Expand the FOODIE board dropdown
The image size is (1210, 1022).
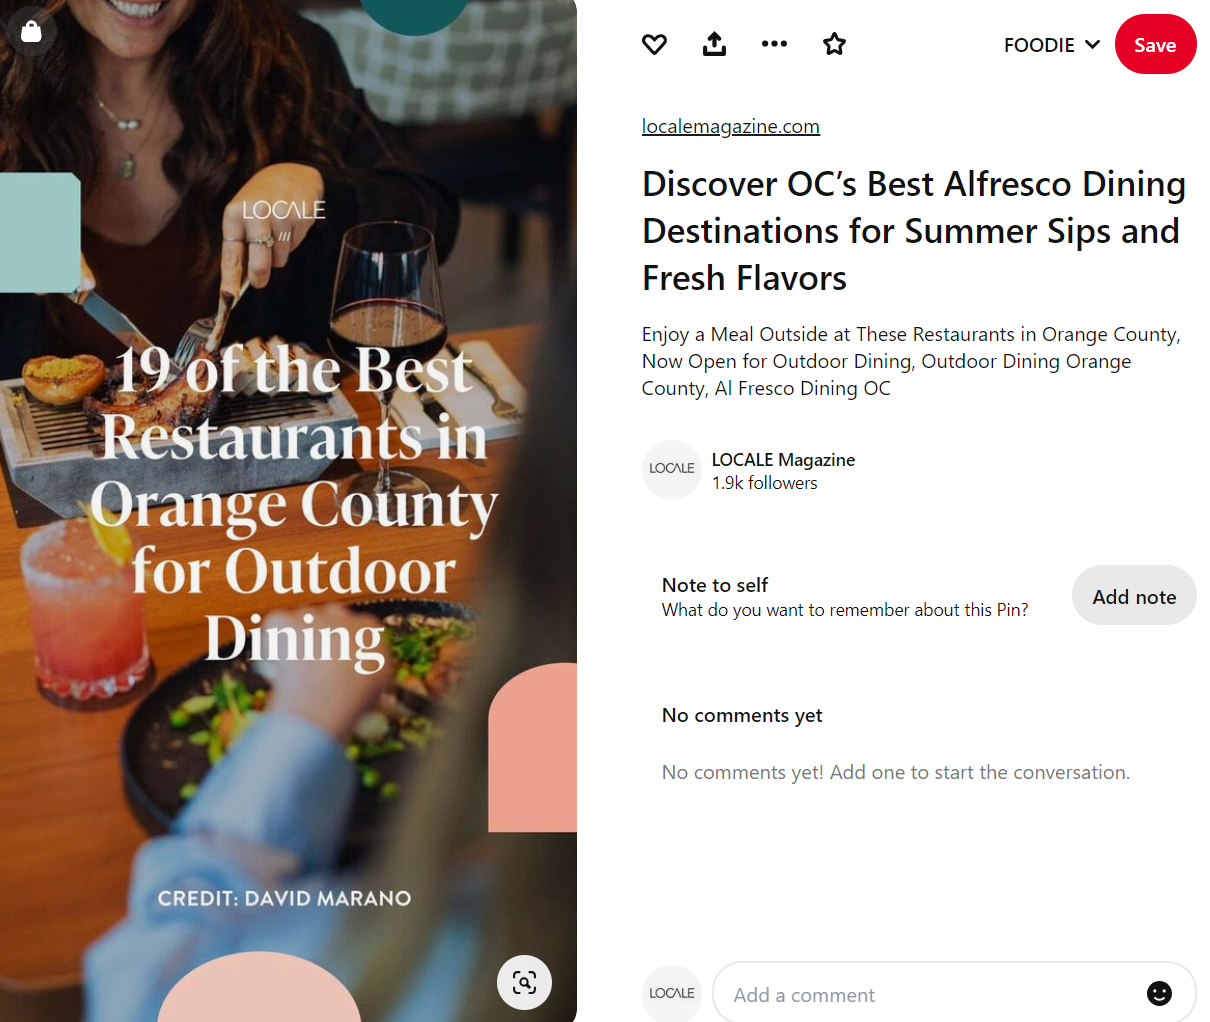pyautogui.click(x=1052, y=45)
